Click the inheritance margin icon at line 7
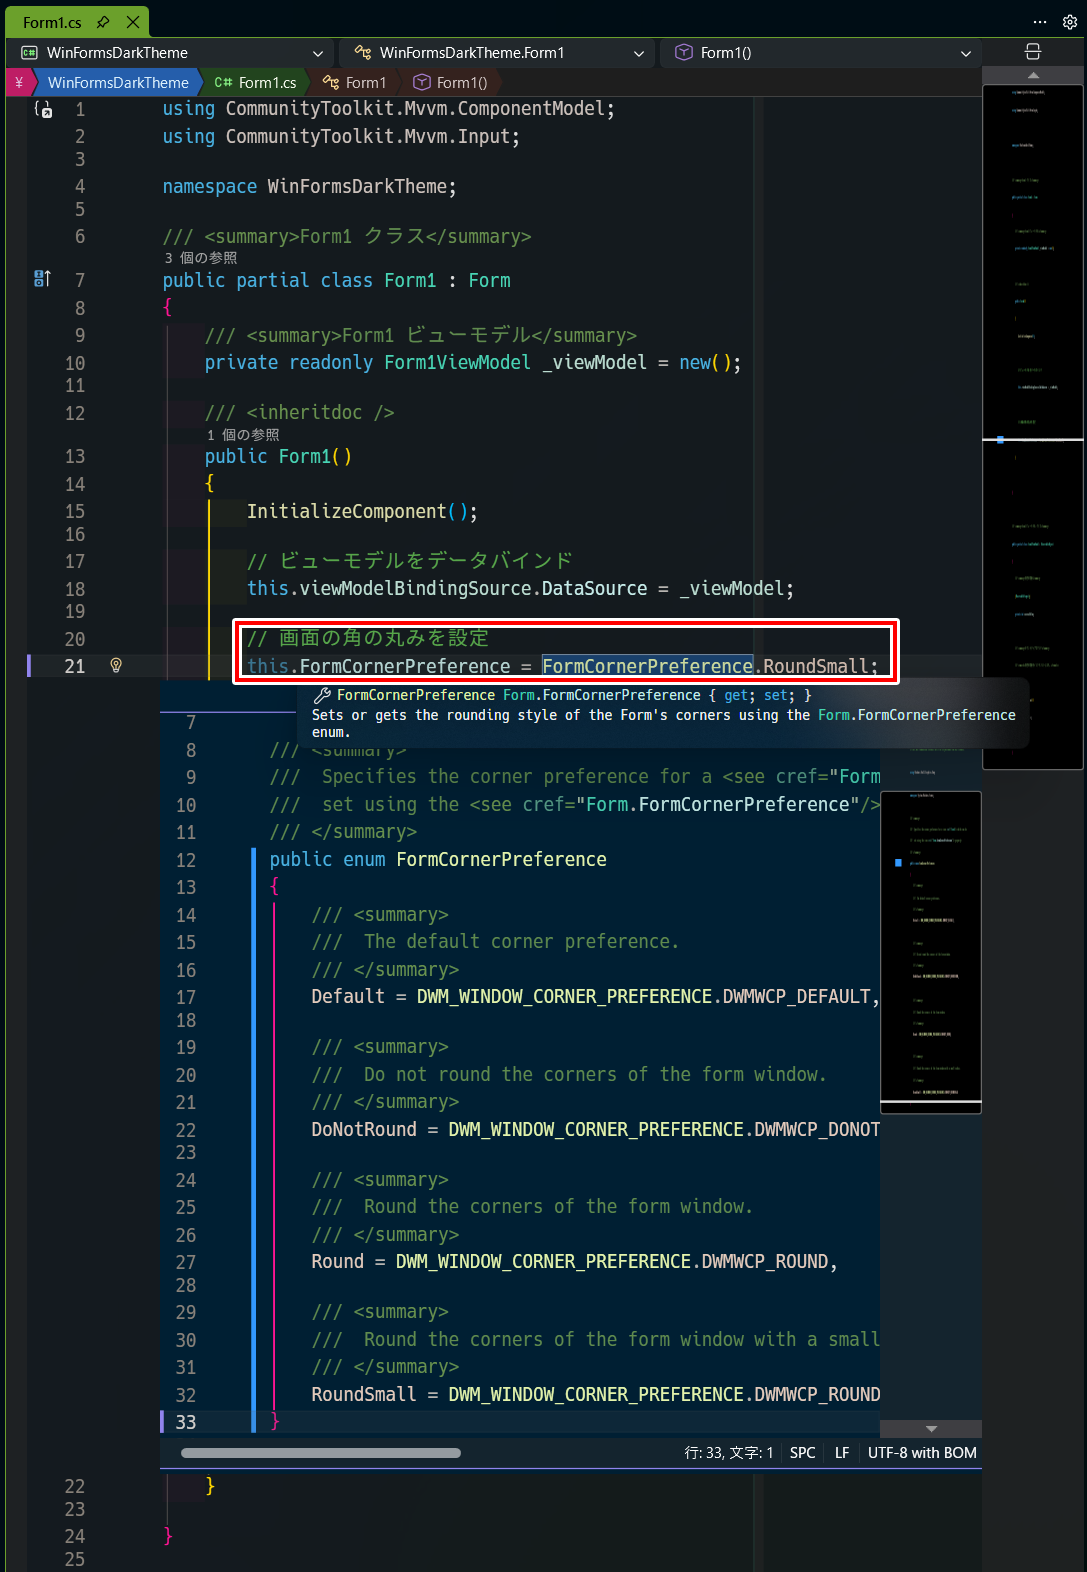 coord(42,279)
